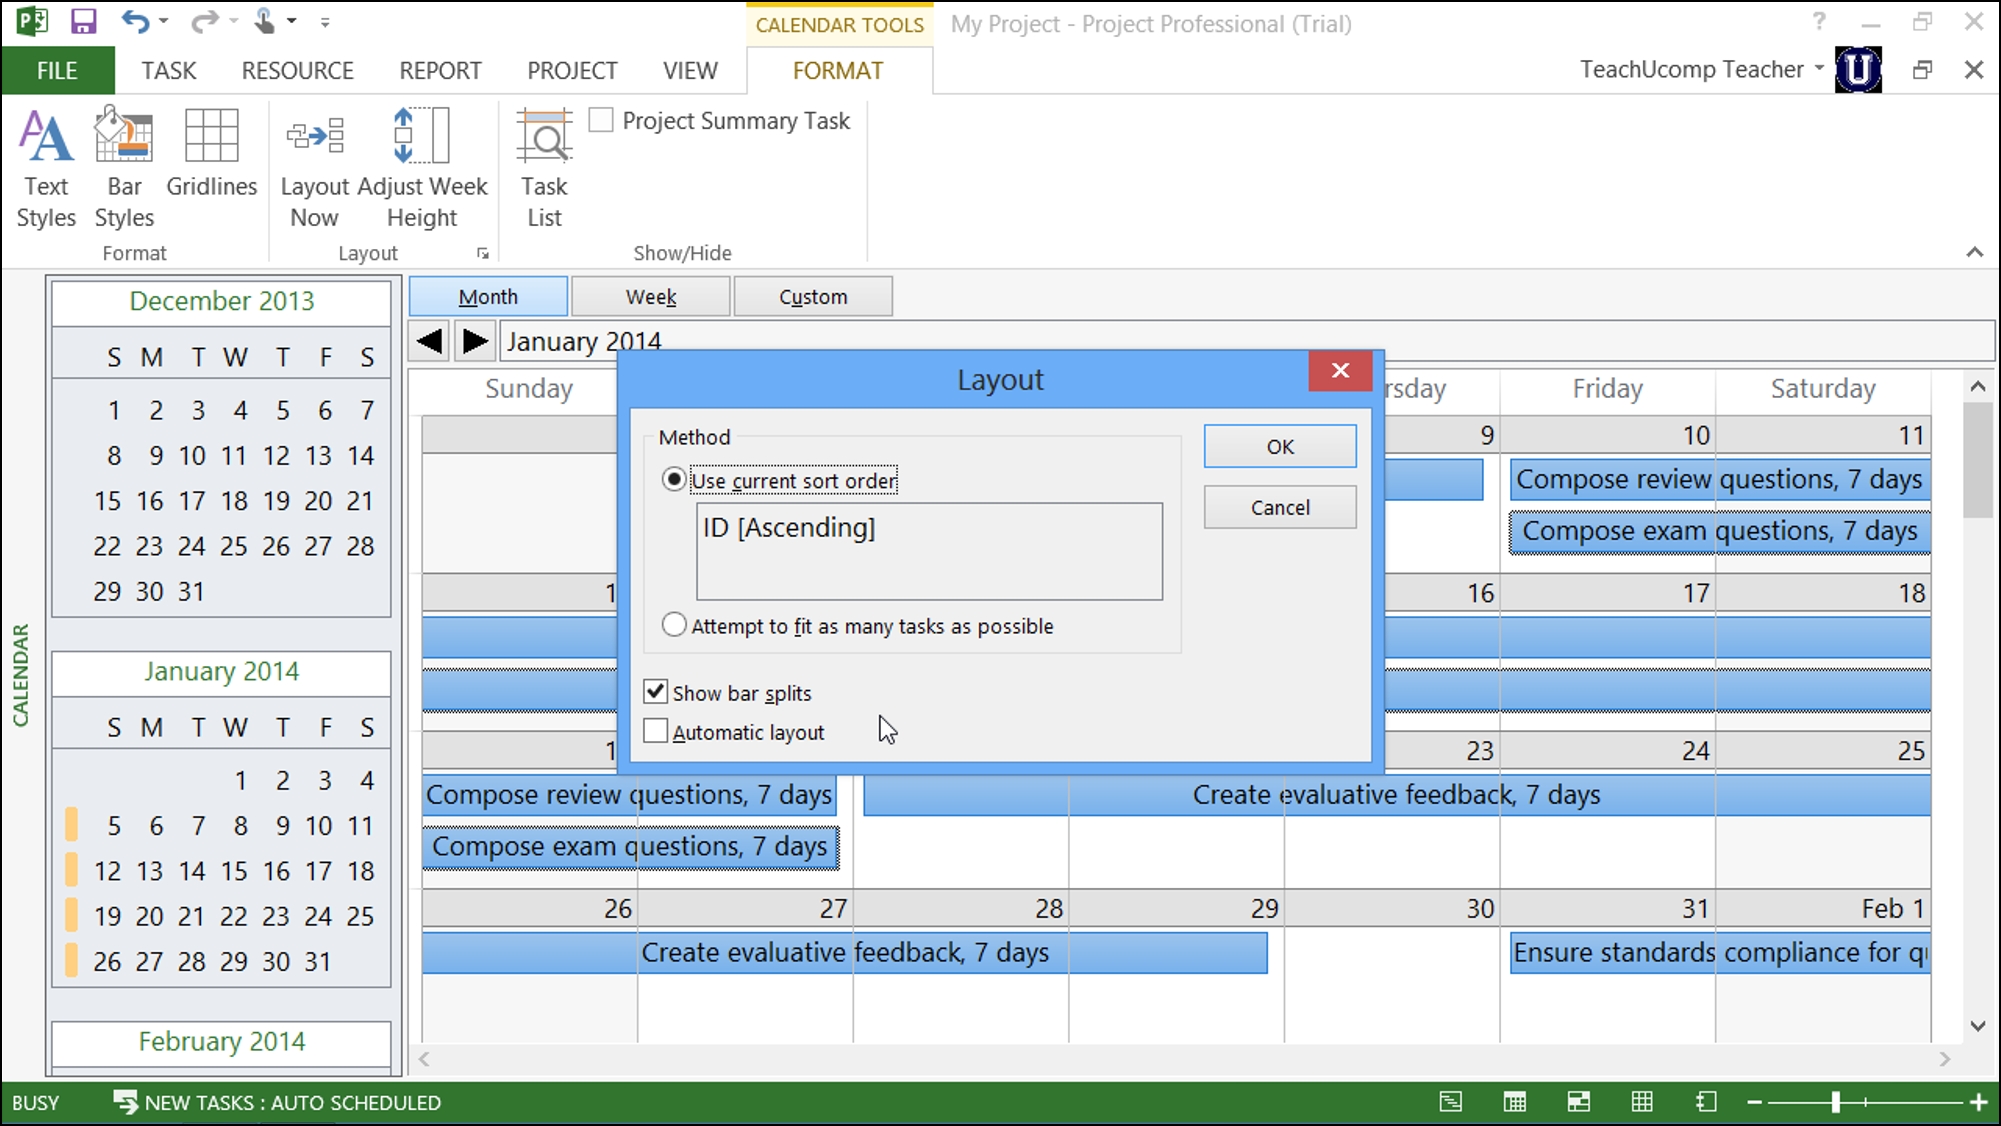Click OK to confirm layout settings
2001x1126 pixels.
pos(1281,445)
